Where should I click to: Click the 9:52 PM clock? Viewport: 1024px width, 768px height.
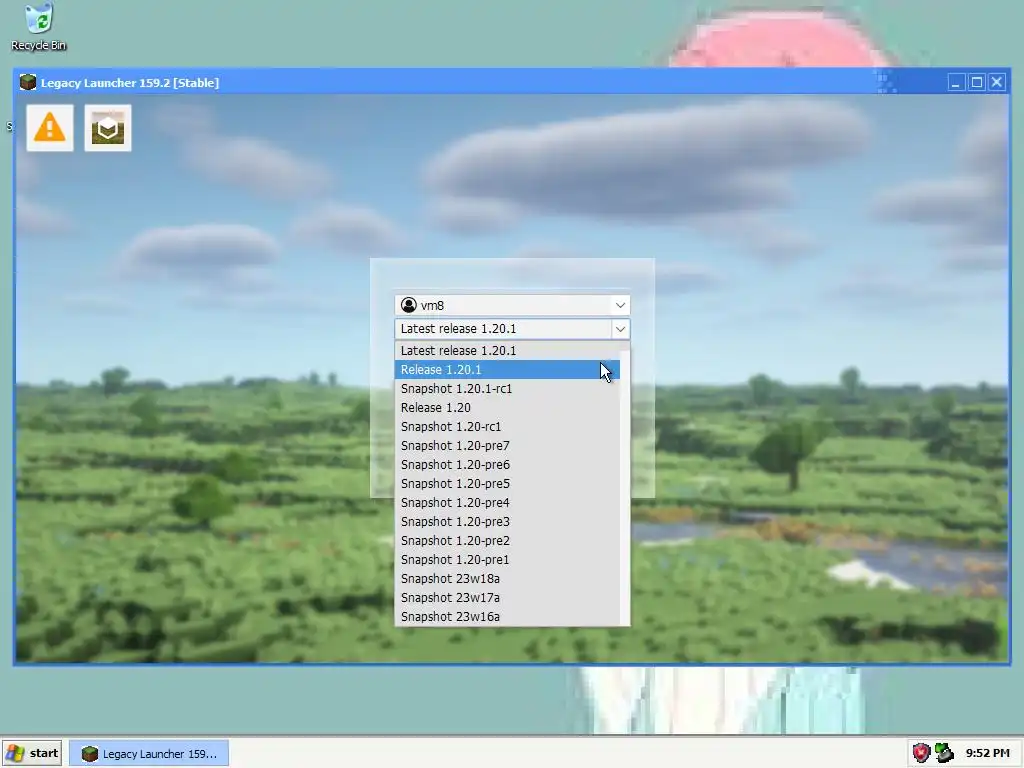click(x=987, y=753)
